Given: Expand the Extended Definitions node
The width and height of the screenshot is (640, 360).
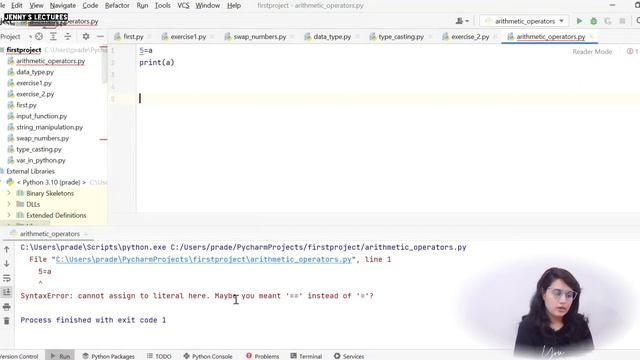Looking at the screenshot, I should 9,215.
